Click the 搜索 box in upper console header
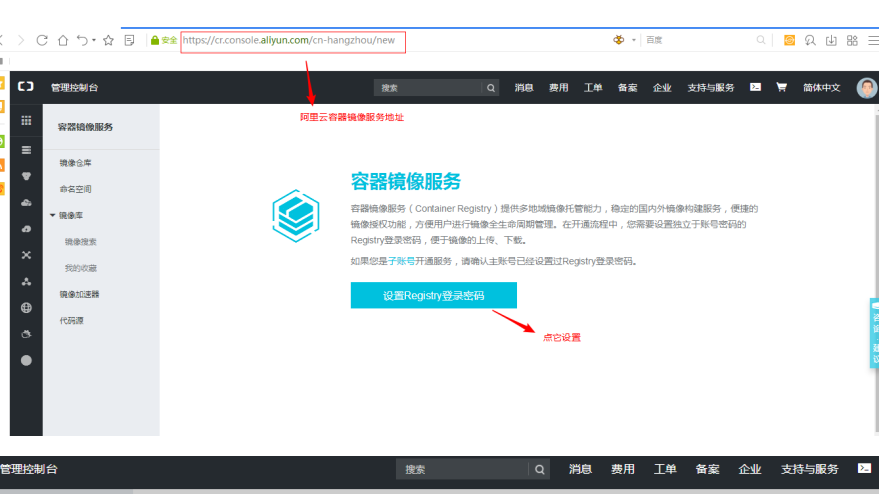Image resolution: width=880 pixels, height=494 pixels. tap(428, 88)
